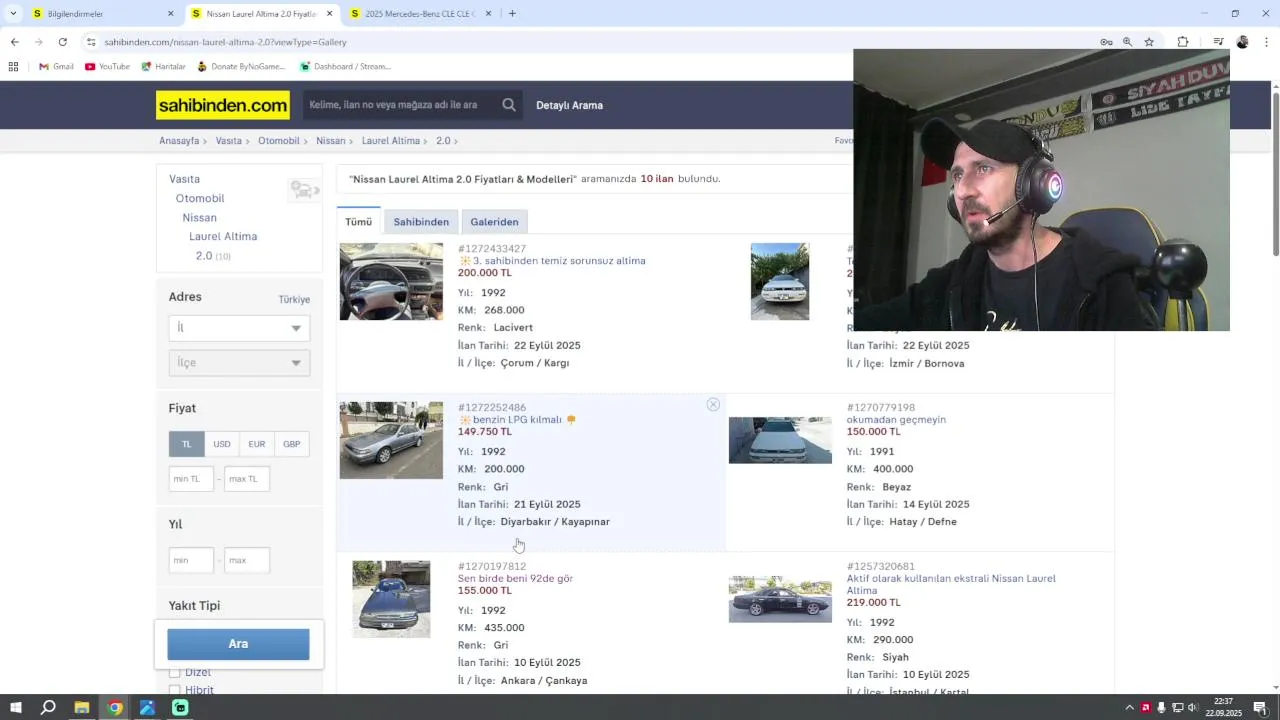Screen dimensions: 1280x720
Task: Open Detaylı Arama link
Action: [569, 105]
